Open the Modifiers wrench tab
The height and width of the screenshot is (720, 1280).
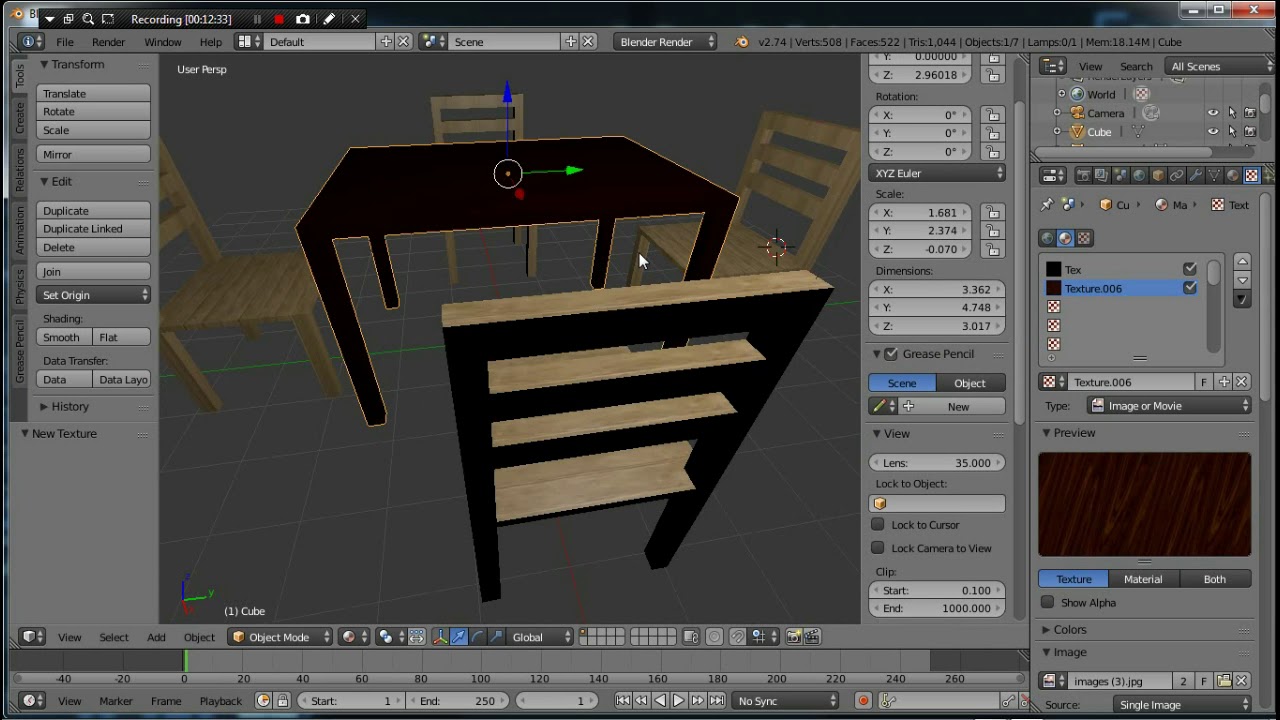click(1195, 176)
